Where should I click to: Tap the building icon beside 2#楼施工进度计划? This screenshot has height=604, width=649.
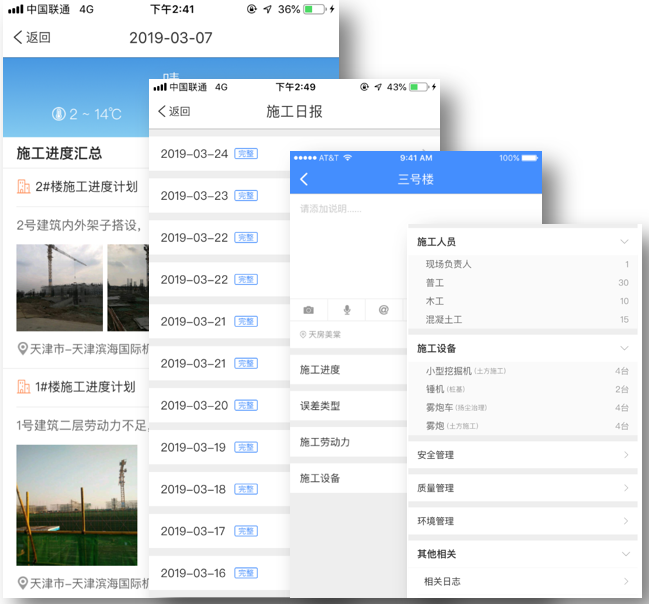pyautogui.click(x=24, y=187)
